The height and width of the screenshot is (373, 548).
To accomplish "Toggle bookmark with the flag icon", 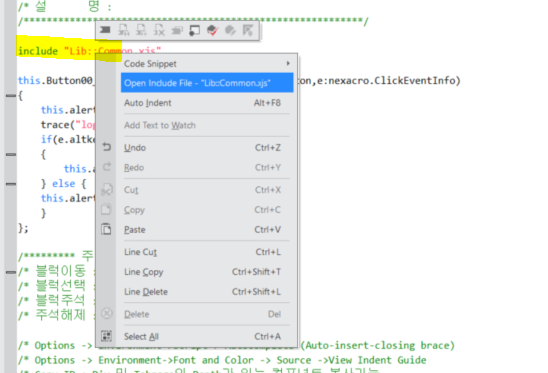I will click(105, 30).
